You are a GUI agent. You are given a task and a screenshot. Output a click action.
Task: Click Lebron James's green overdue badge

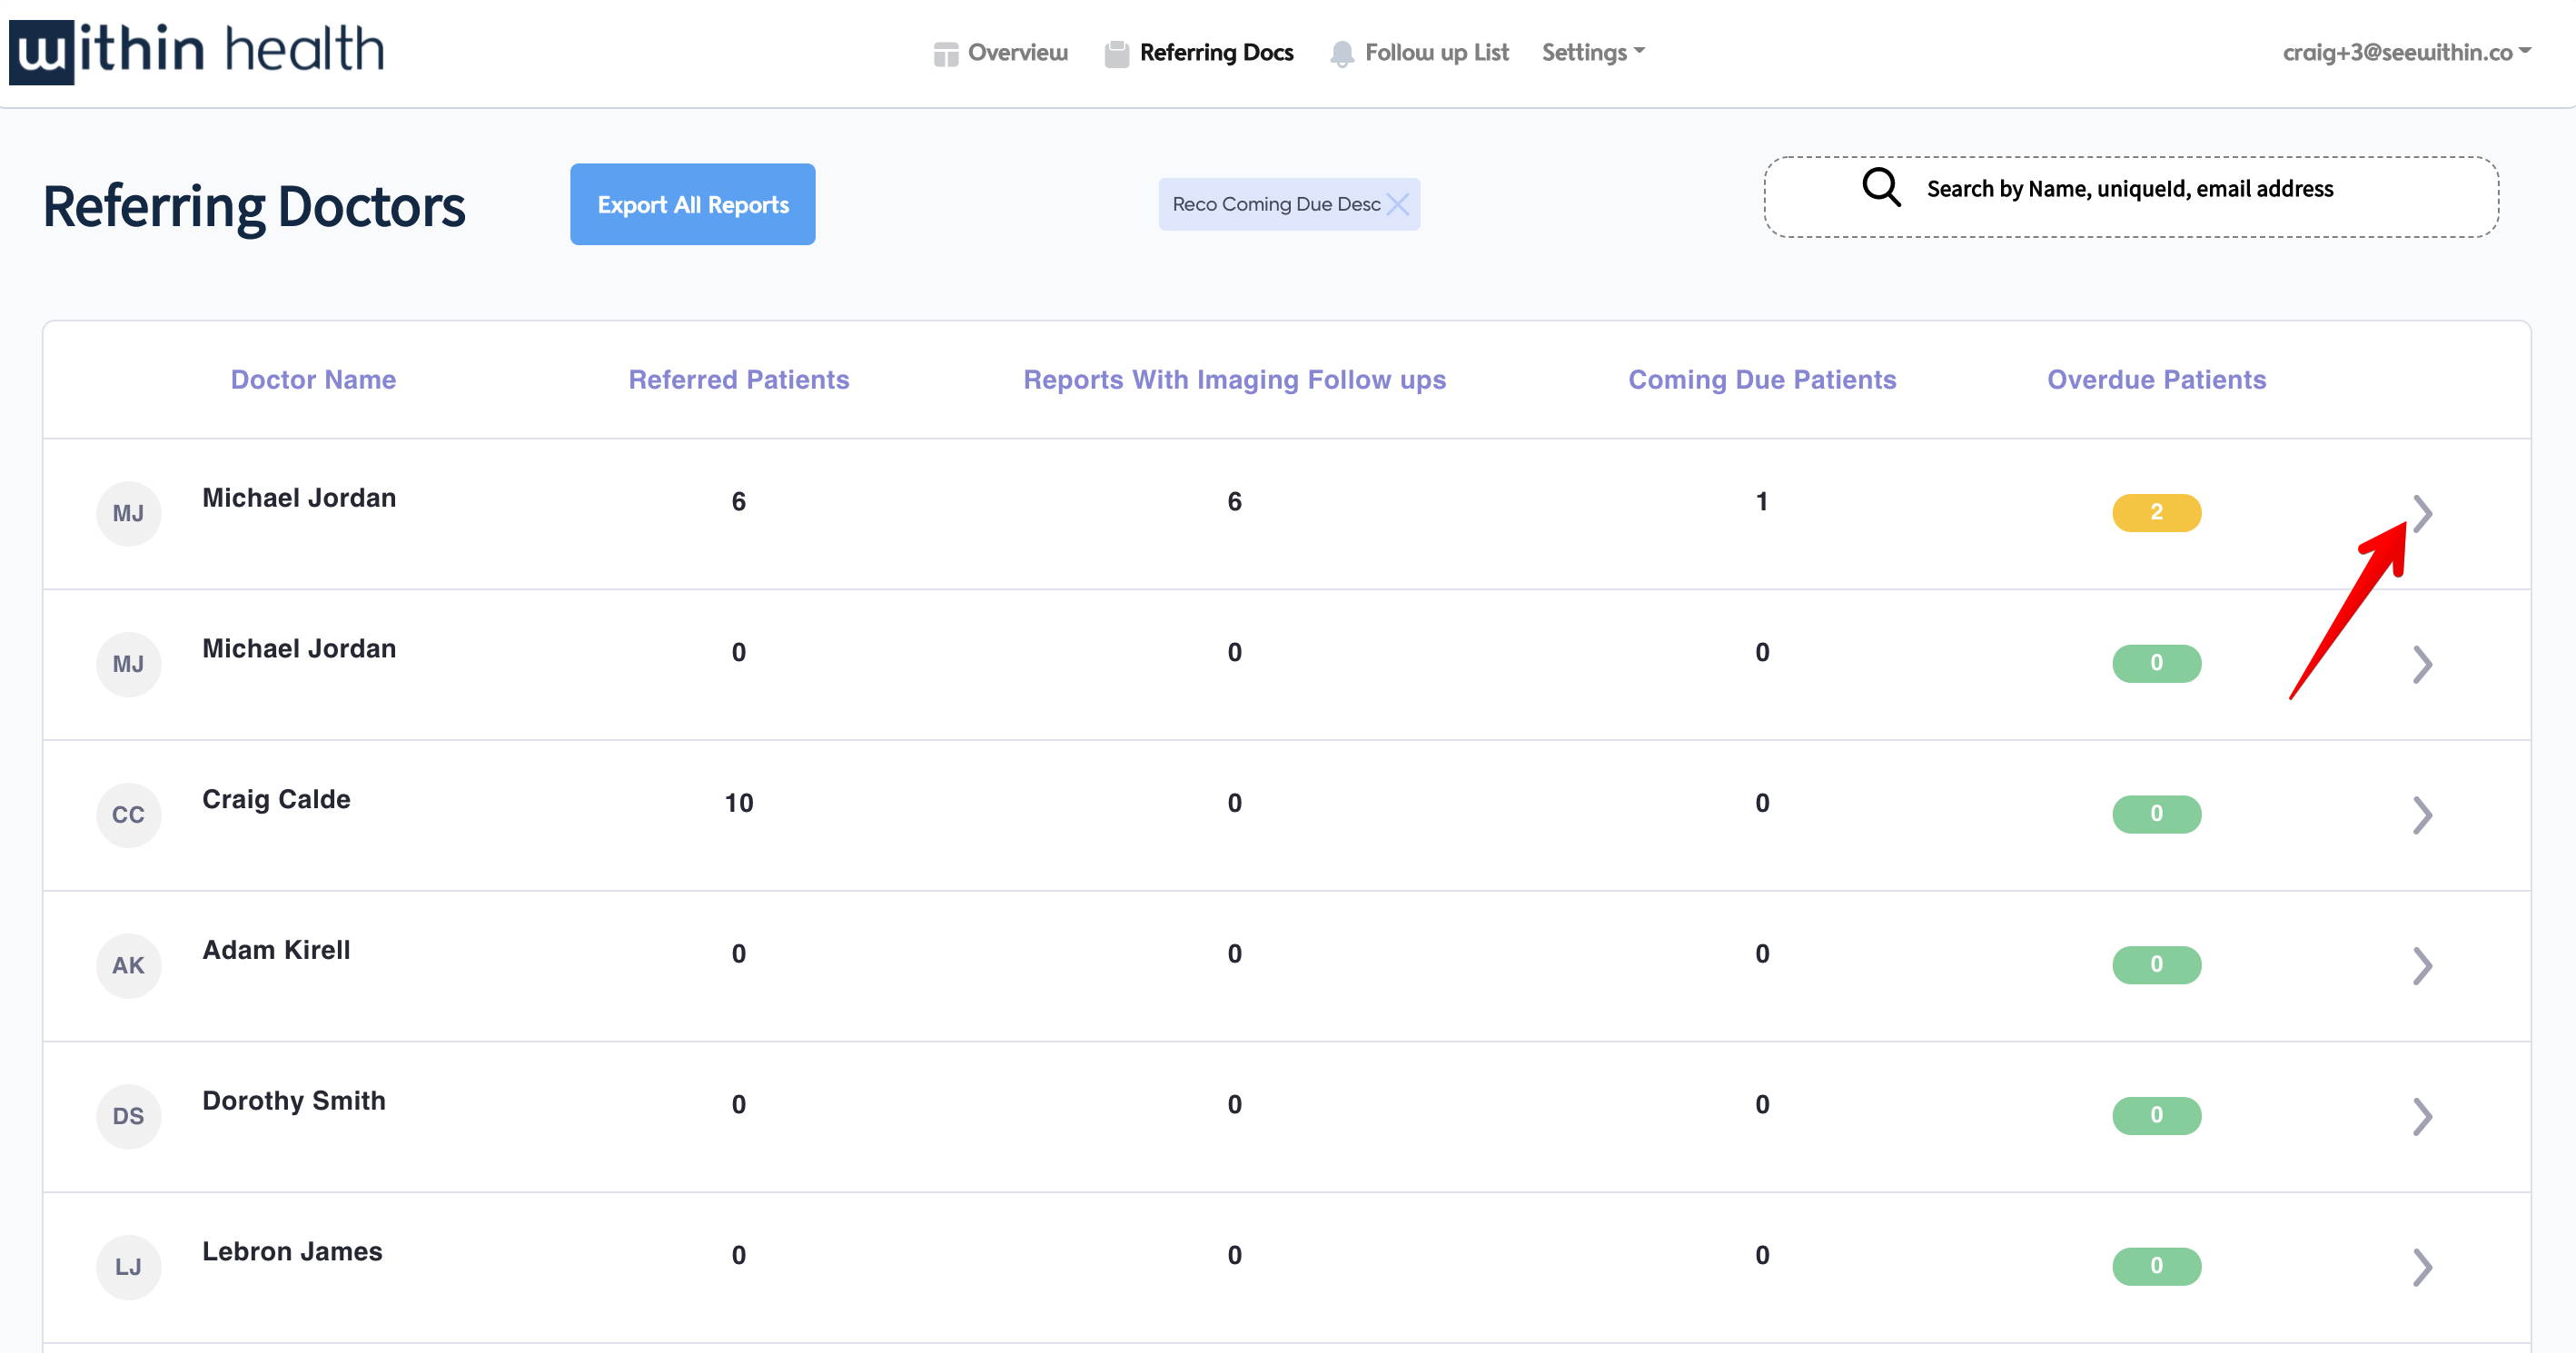pyautogui.click(x=2156, y=1266)
